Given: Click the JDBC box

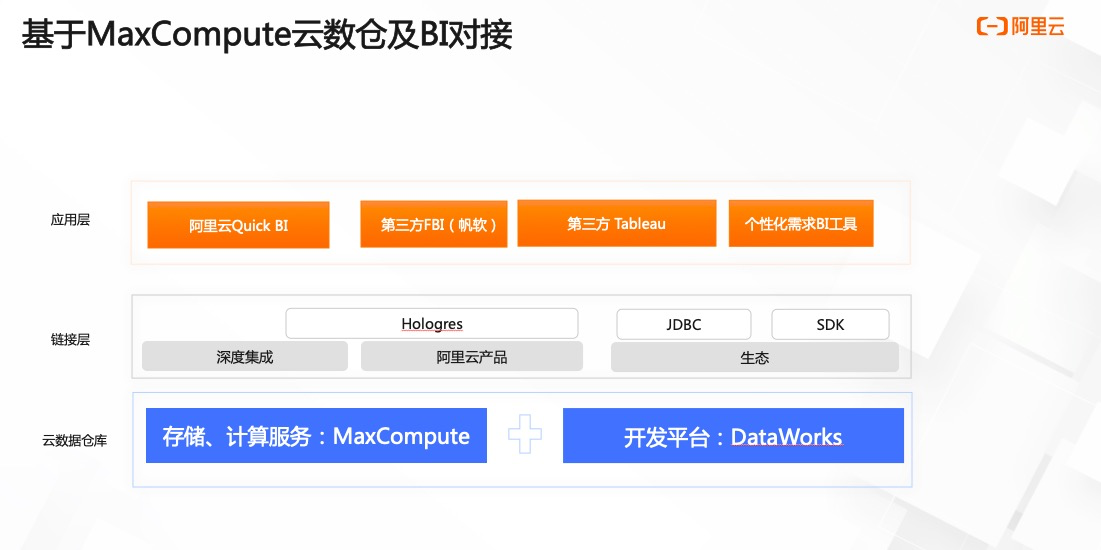Looking at the screenshot, I should point(684,325).
